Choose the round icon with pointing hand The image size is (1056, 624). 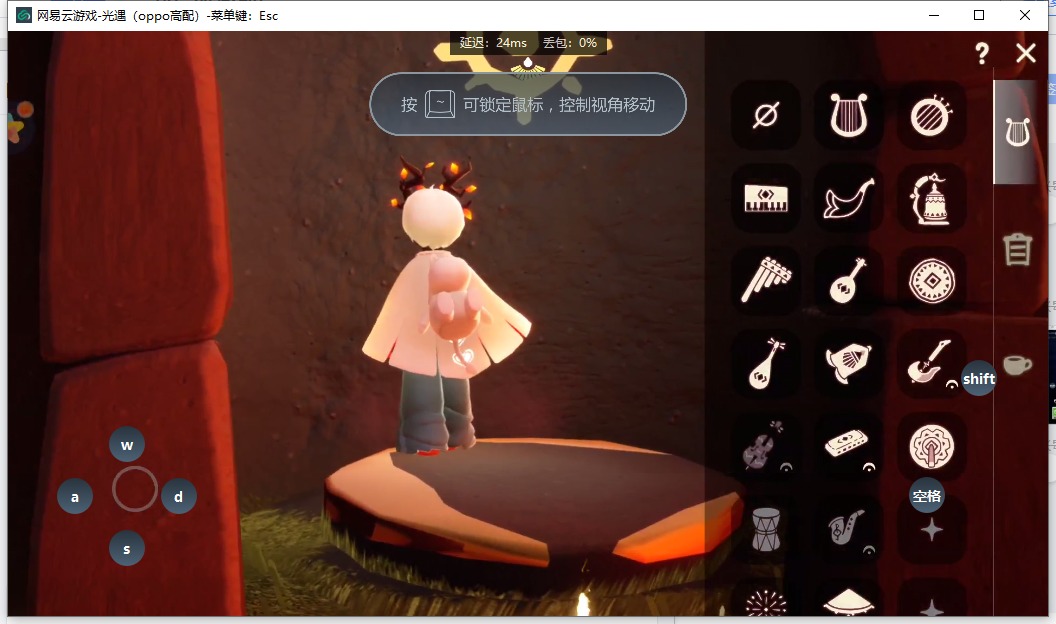click(931, 446)
